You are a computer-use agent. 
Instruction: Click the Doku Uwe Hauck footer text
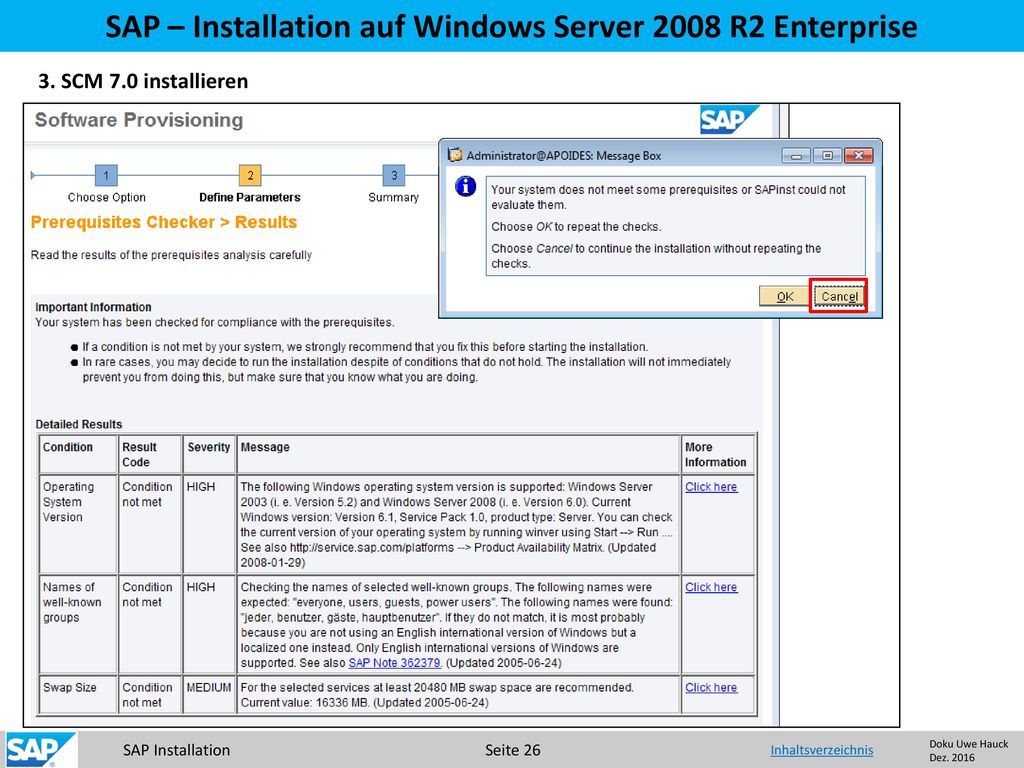tap(968, 744)
